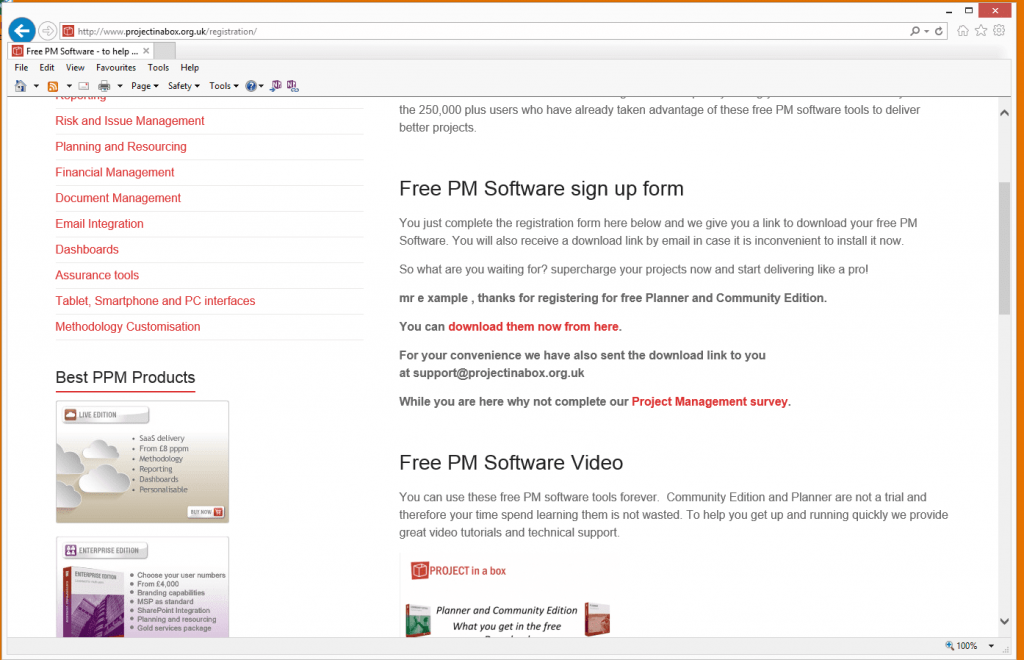Open the Document Management link
The image size is (1024, 660).
pos(118,198)
